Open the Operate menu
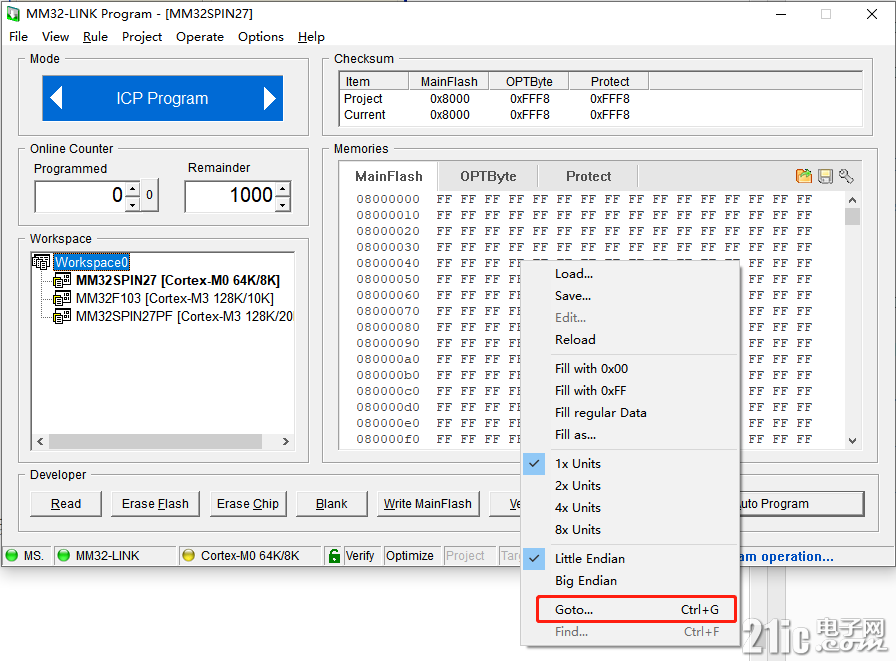This screenshot has height=661, width=896. coord(199,37)
